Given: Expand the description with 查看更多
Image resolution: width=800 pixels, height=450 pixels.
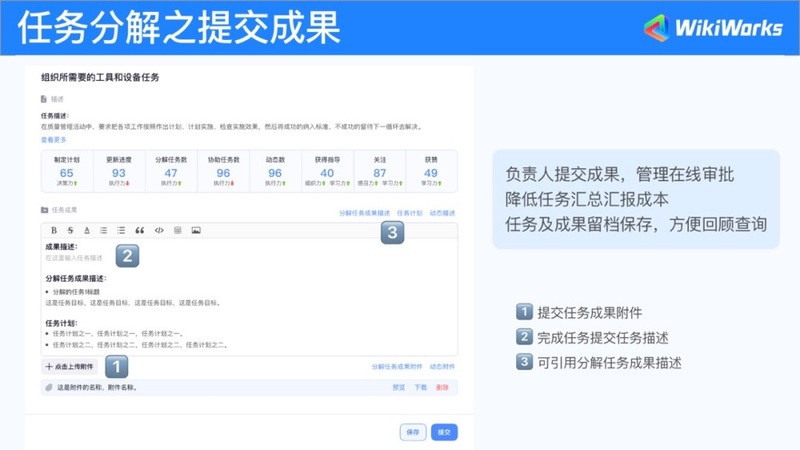Looking at the screenshot, I should tap(54, 140).
